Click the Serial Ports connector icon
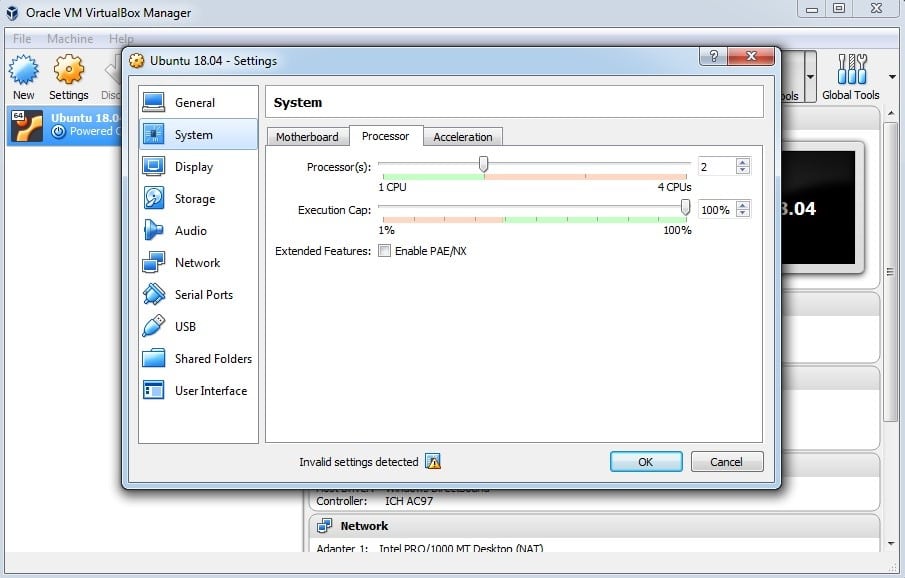905x578 pixels. [x=154, y=294]
